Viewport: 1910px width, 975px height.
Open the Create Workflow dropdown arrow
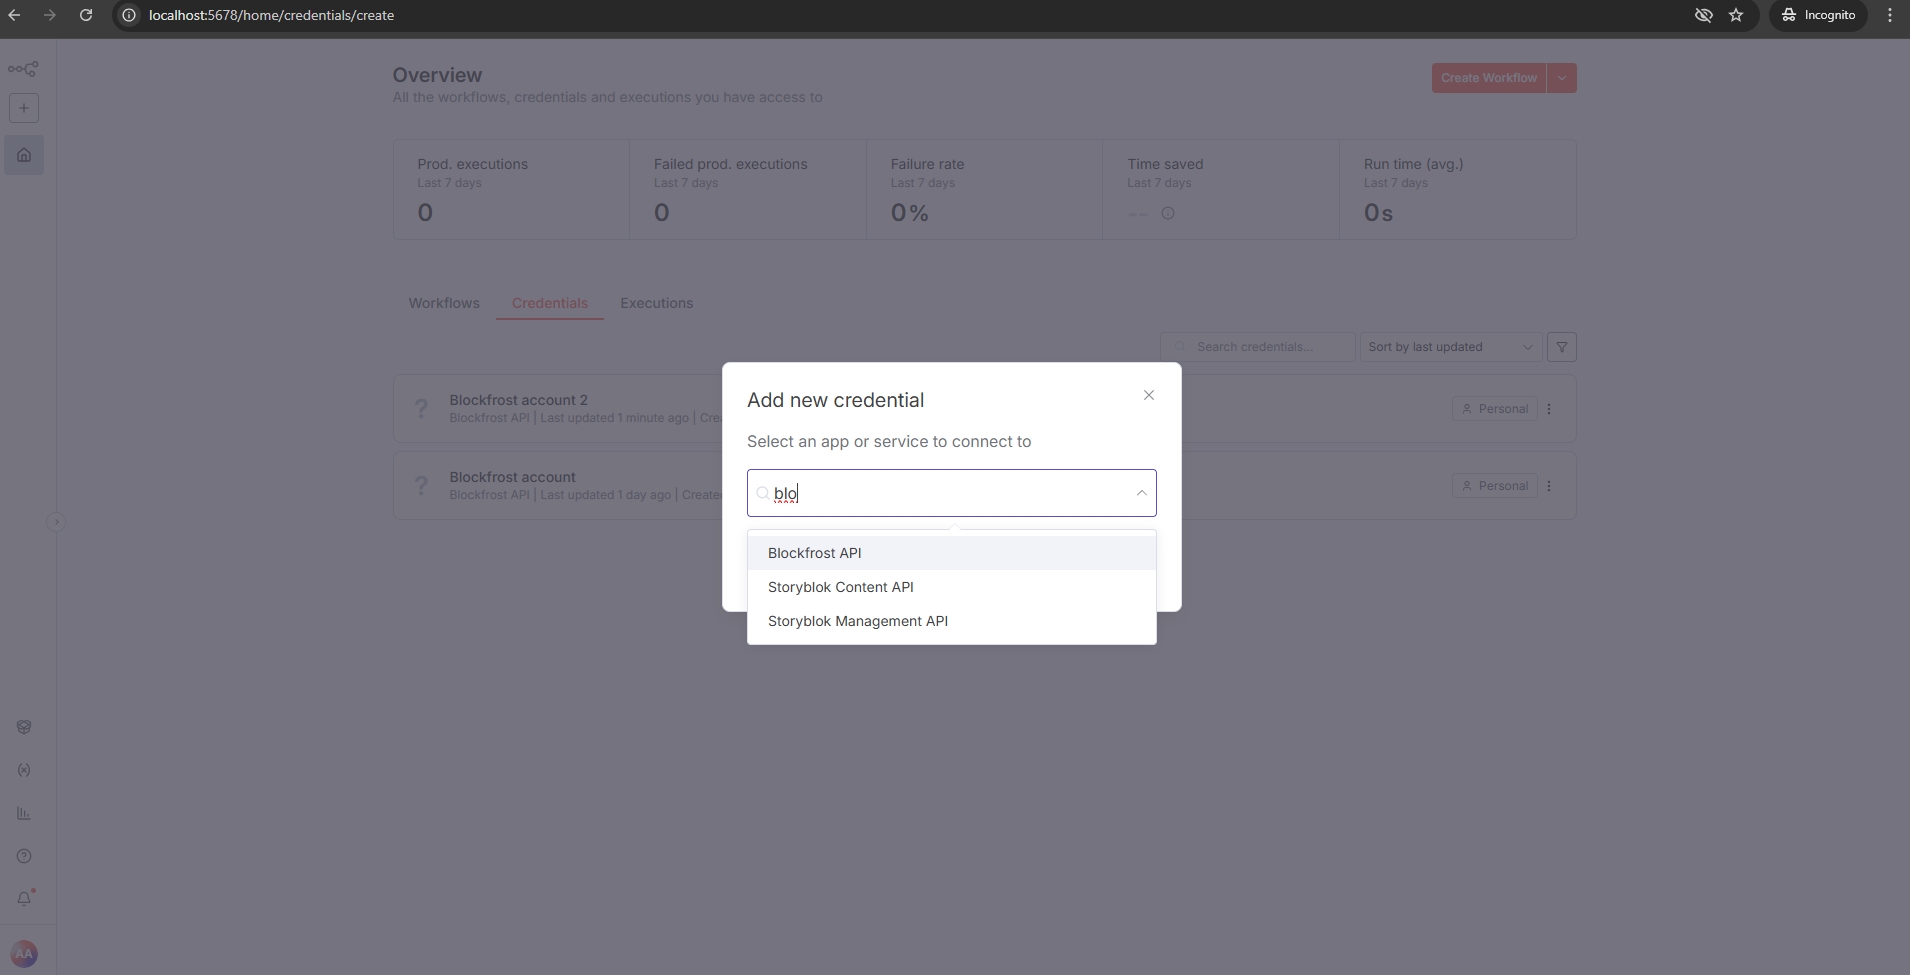coord(1562,78)
